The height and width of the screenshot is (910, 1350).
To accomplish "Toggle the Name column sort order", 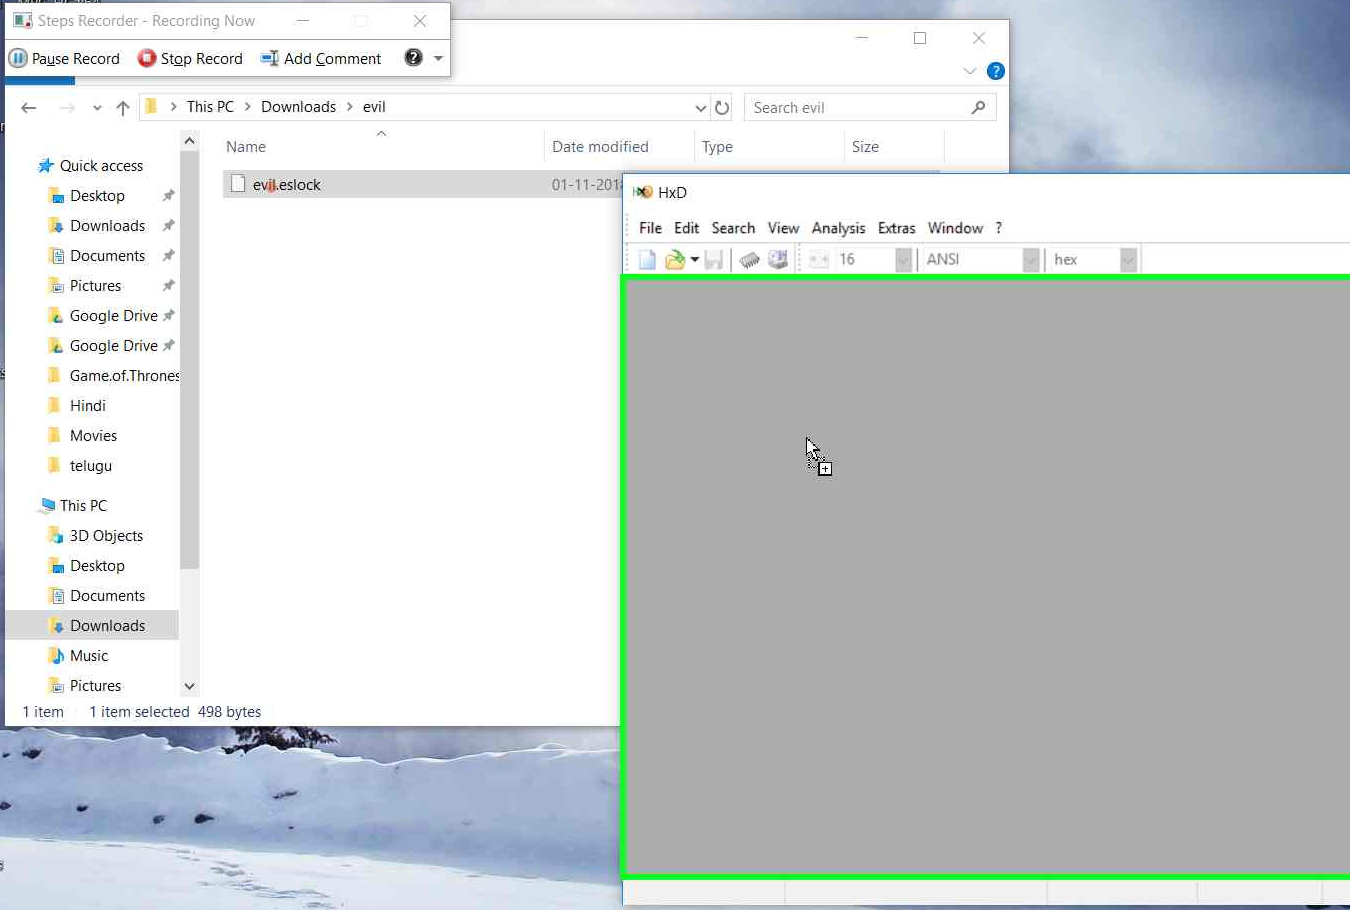I will (246, 146).
